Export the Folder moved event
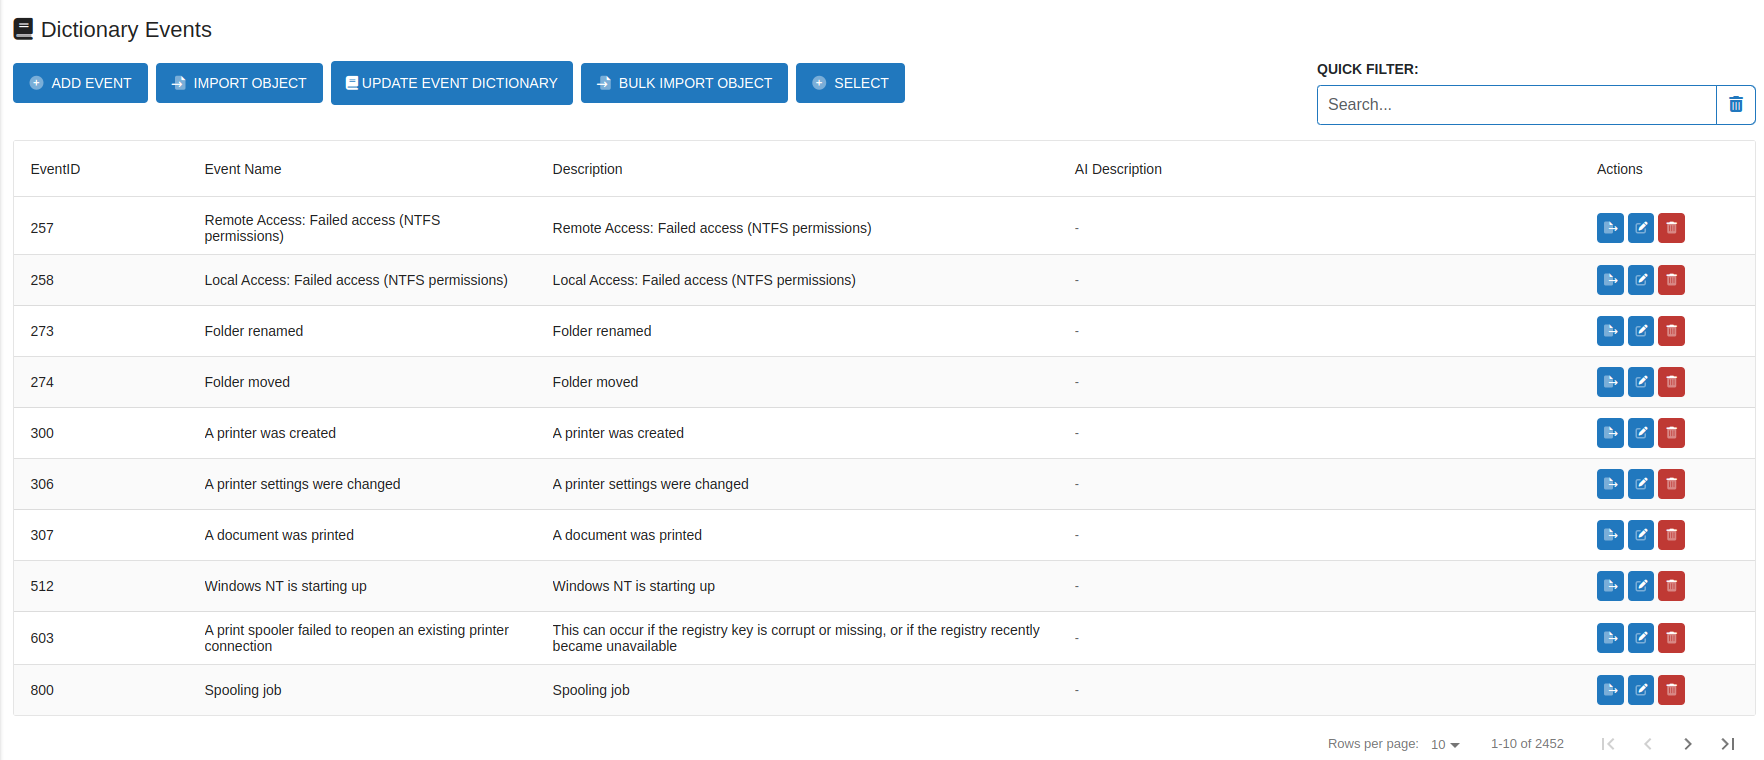1764x760 pixels. (1610, 382)
